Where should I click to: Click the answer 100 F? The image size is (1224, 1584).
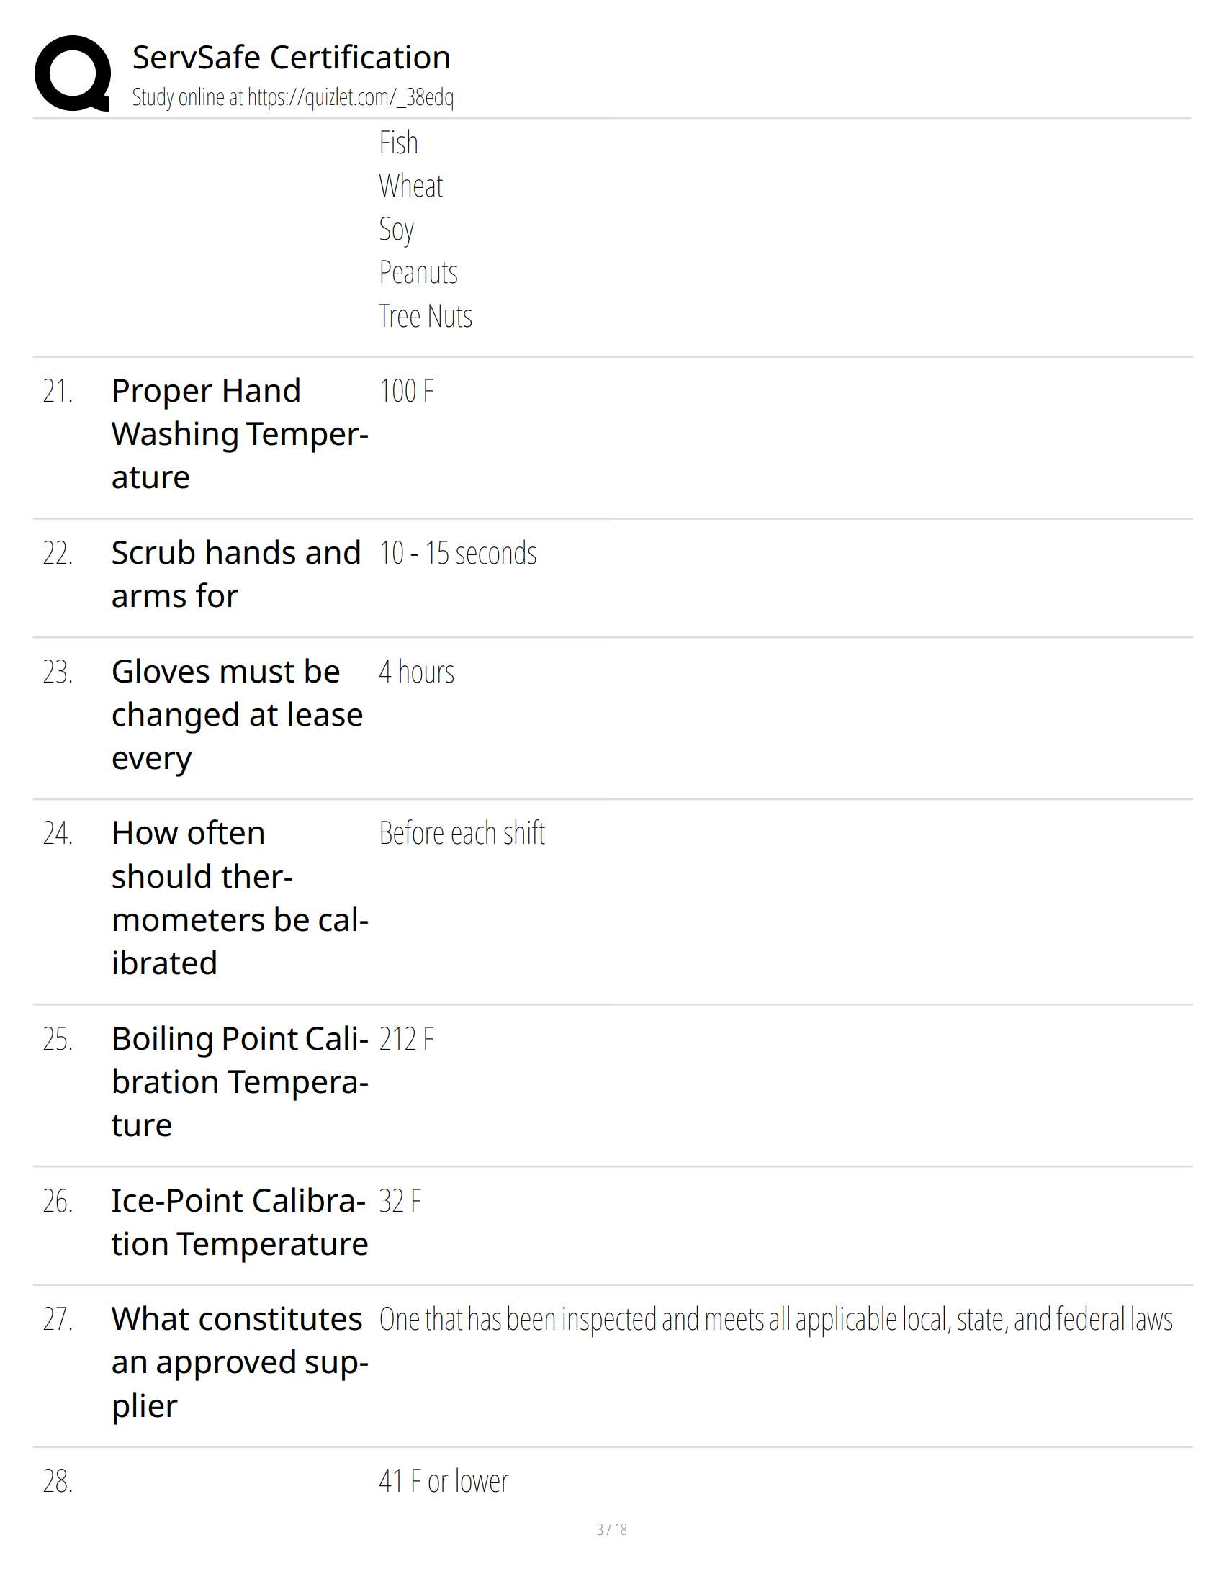tap(406, 391)
